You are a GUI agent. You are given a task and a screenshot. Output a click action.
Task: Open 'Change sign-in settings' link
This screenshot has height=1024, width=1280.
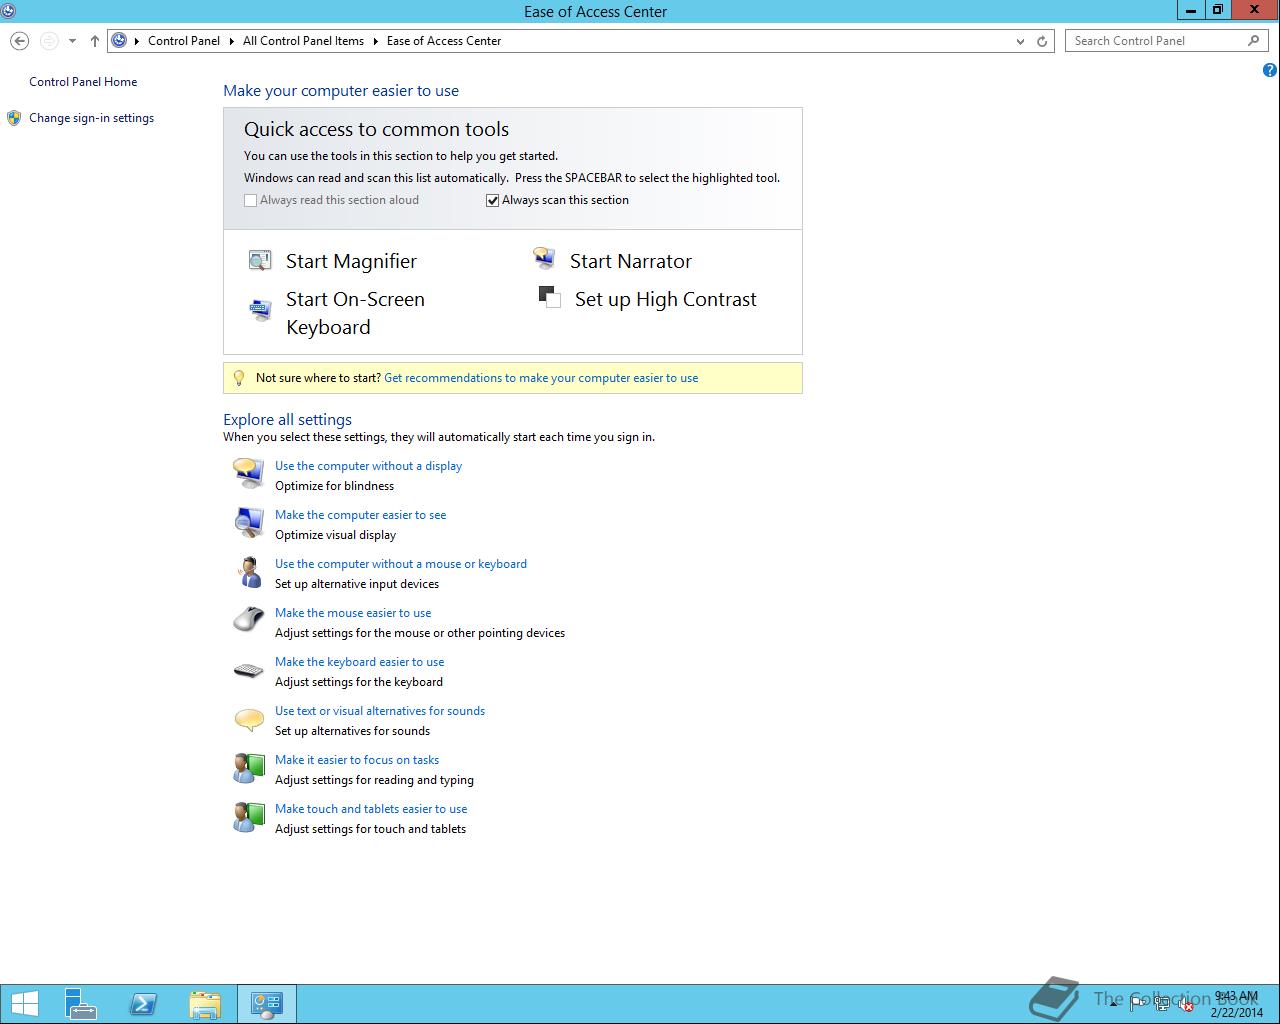click(91, 118)
